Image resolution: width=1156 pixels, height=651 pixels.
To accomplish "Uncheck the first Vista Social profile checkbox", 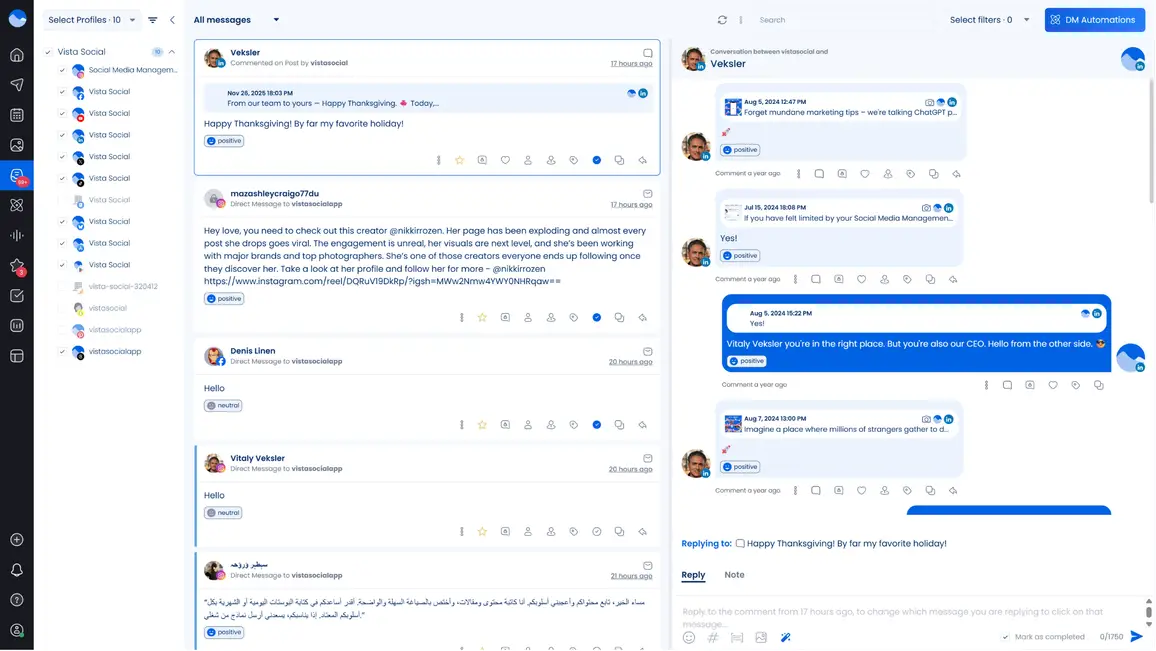I will point(62,91).
